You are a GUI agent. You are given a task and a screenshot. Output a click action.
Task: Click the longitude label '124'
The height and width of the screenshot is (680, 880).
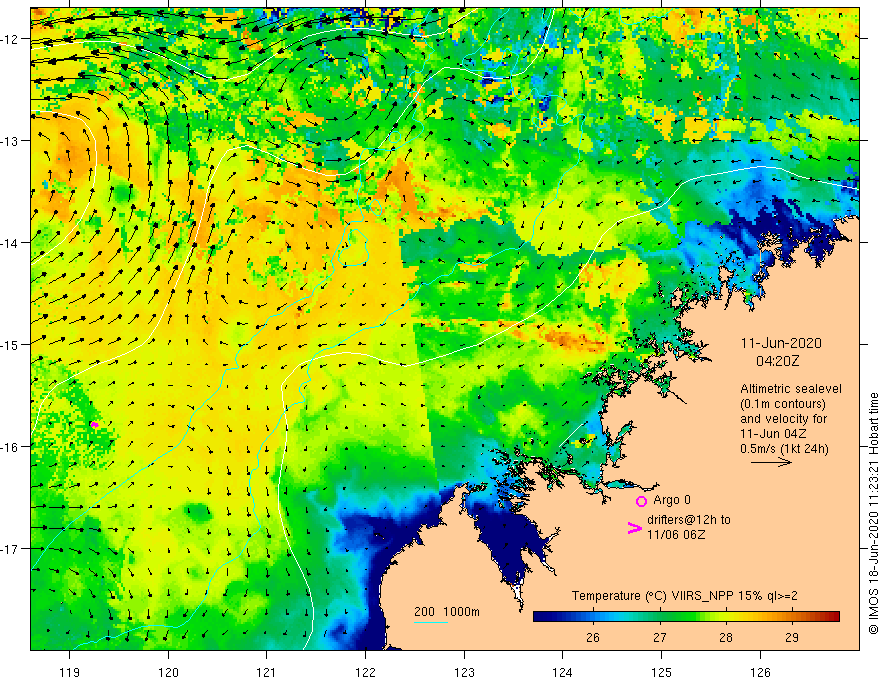[563, 672]
